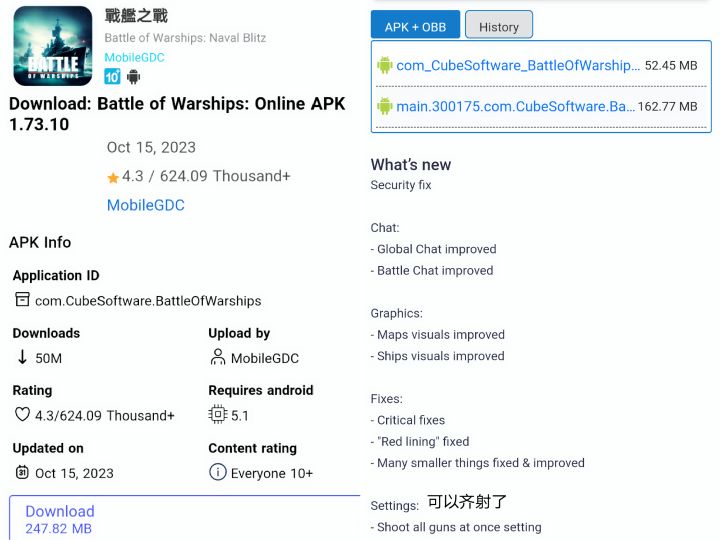This screenshot has height=540, width=720.
Task: Open the MobileGDC link below the rating
Action: click(x=146, y=205)
